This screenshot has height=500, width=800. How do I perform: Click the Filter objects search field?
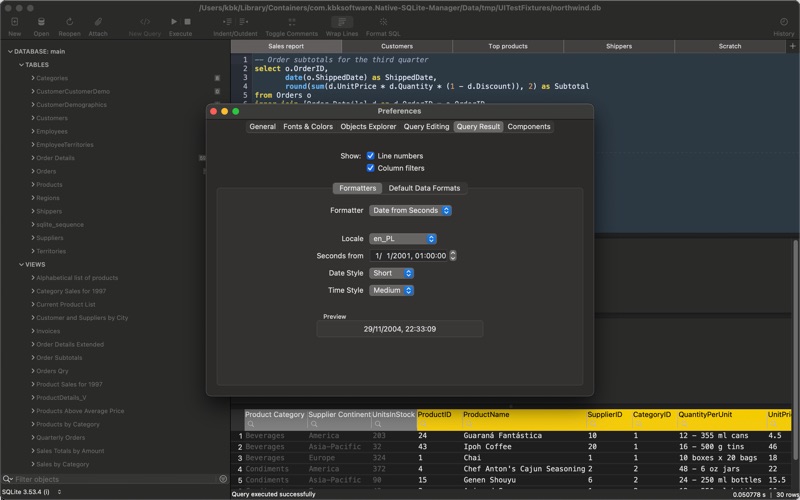point(115,479)
